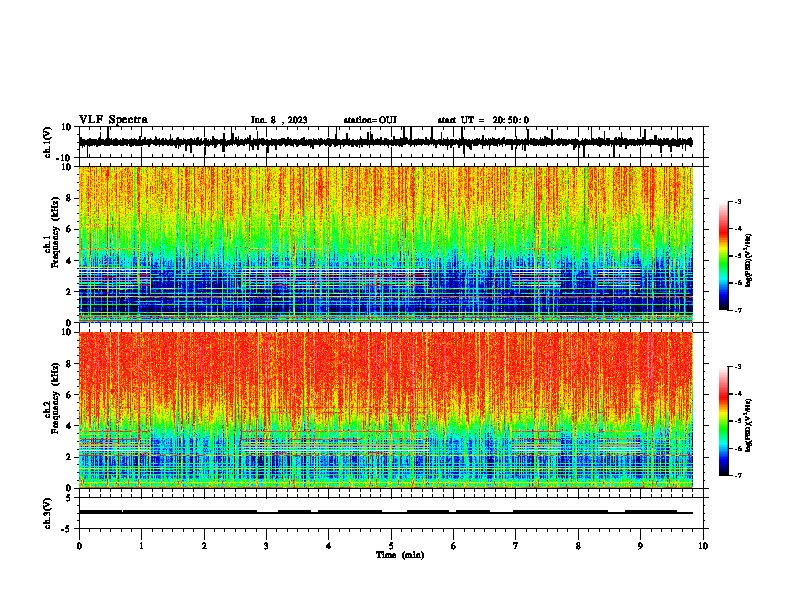Click the time axis tick label '9'

tap(640, 546)
